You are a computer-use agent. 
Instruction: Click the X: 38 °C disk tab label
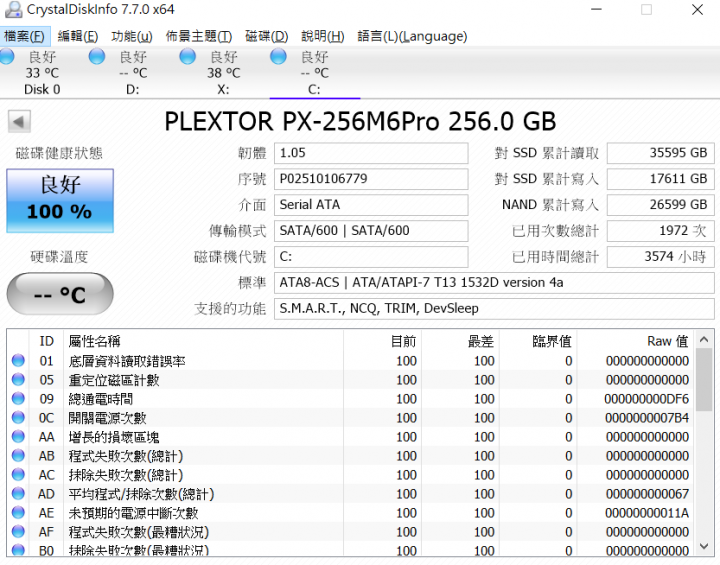(x=224, y=73)
